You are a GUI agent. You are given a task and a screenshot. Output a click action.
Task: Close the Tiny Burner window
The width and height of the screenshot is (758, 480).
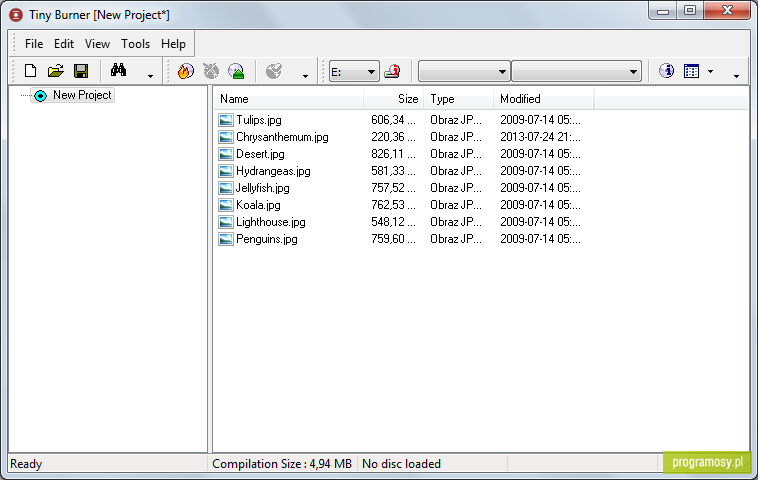click(x=727, y=11)
